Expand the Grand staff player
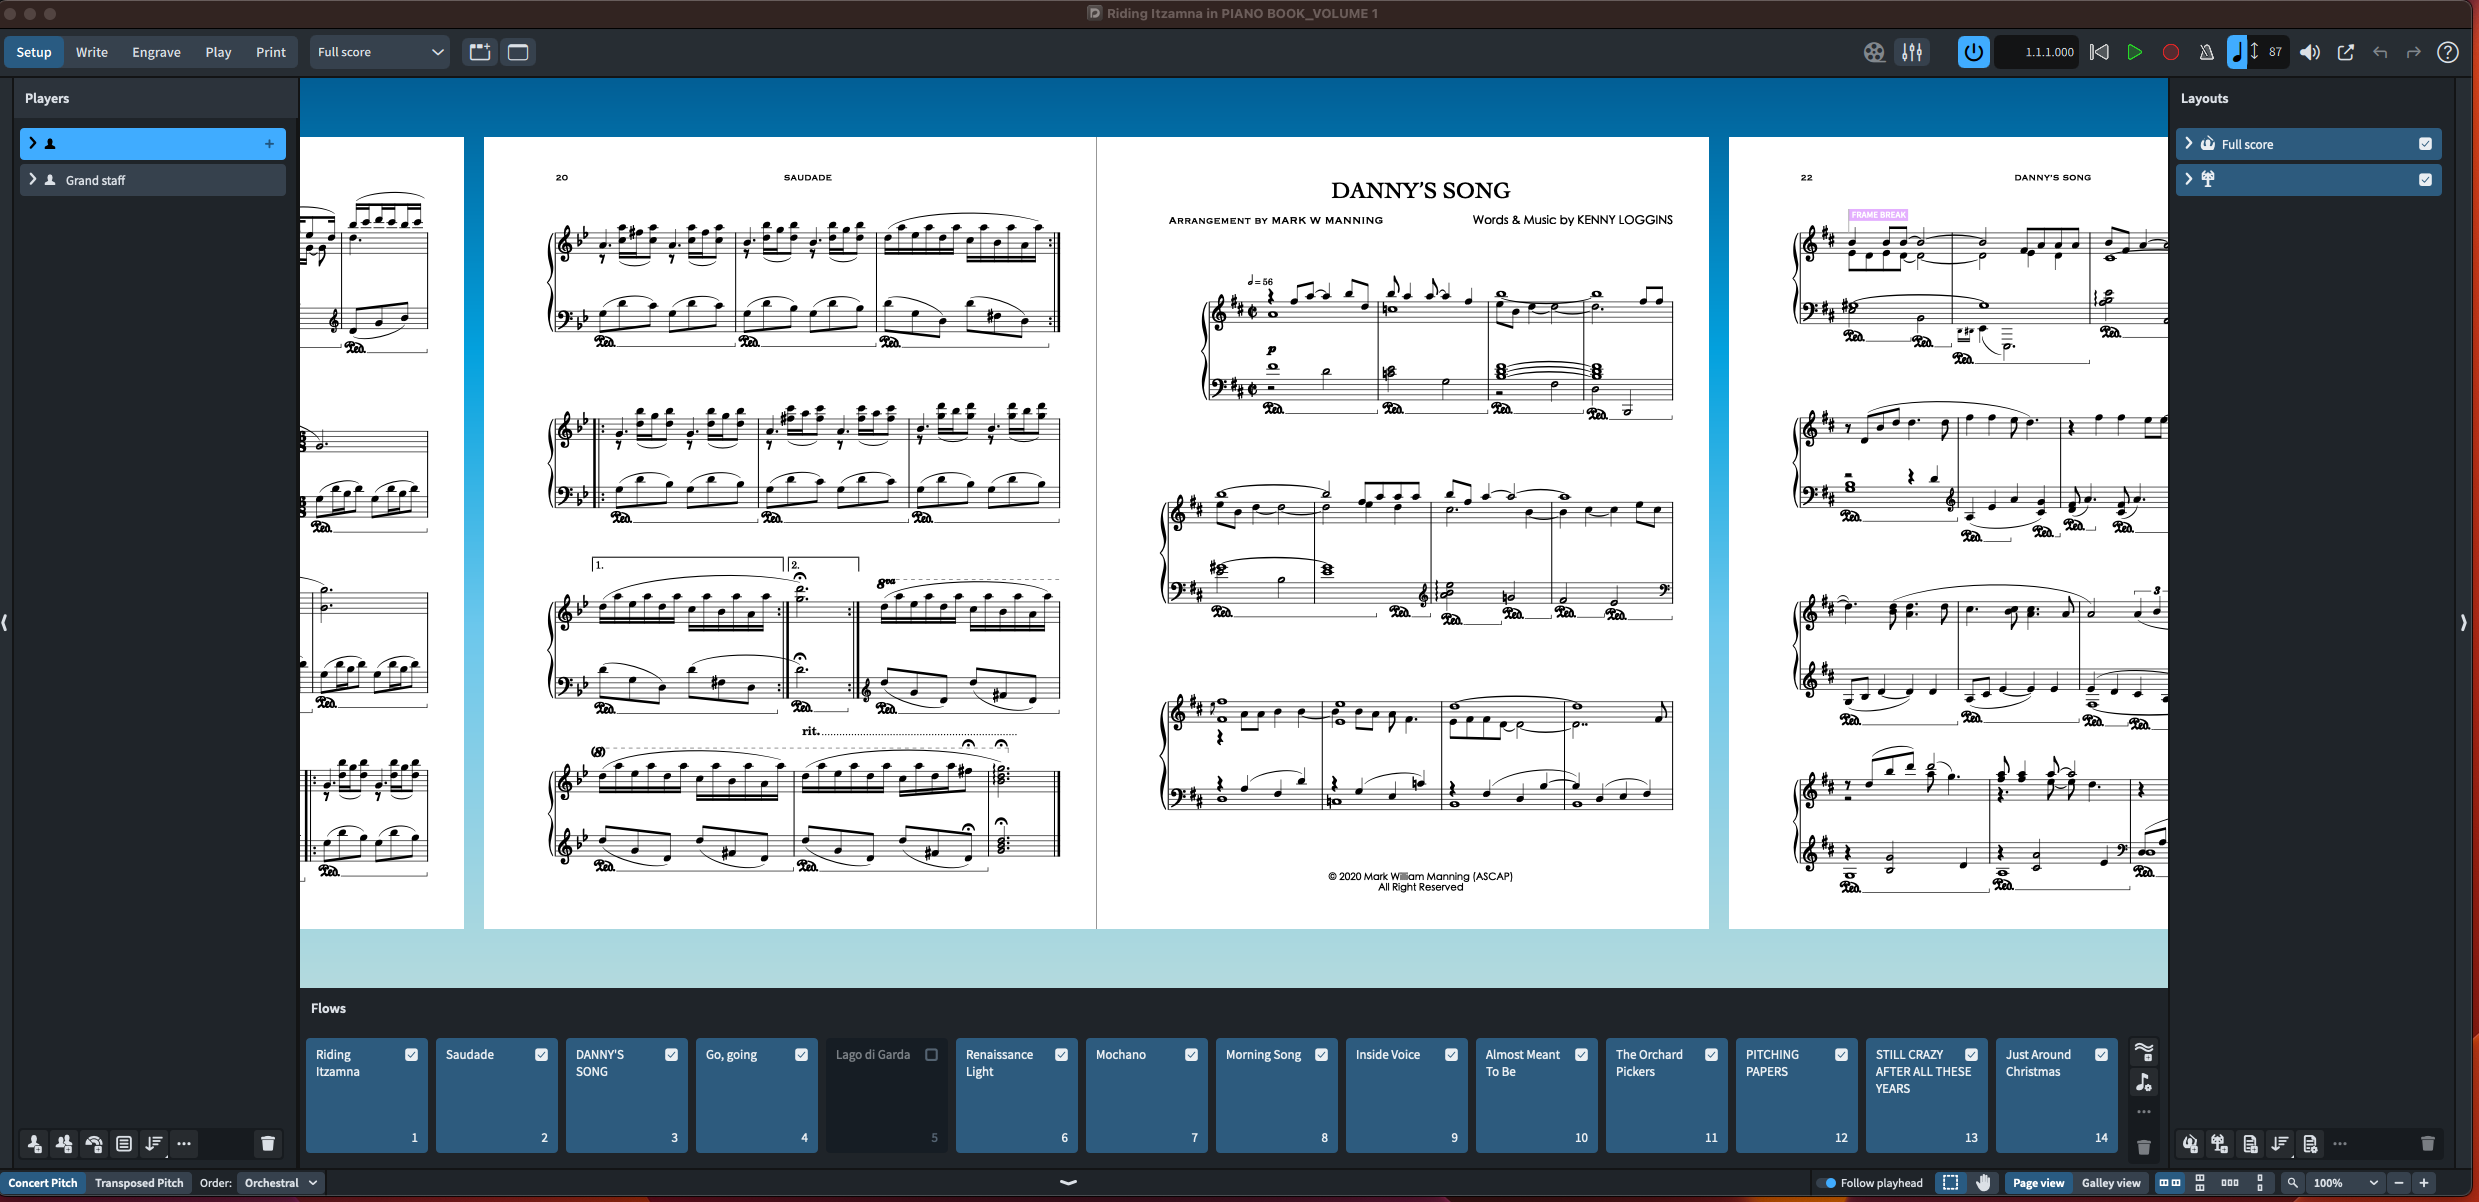Screen dimensions: 2479x1202 (33, 180)
